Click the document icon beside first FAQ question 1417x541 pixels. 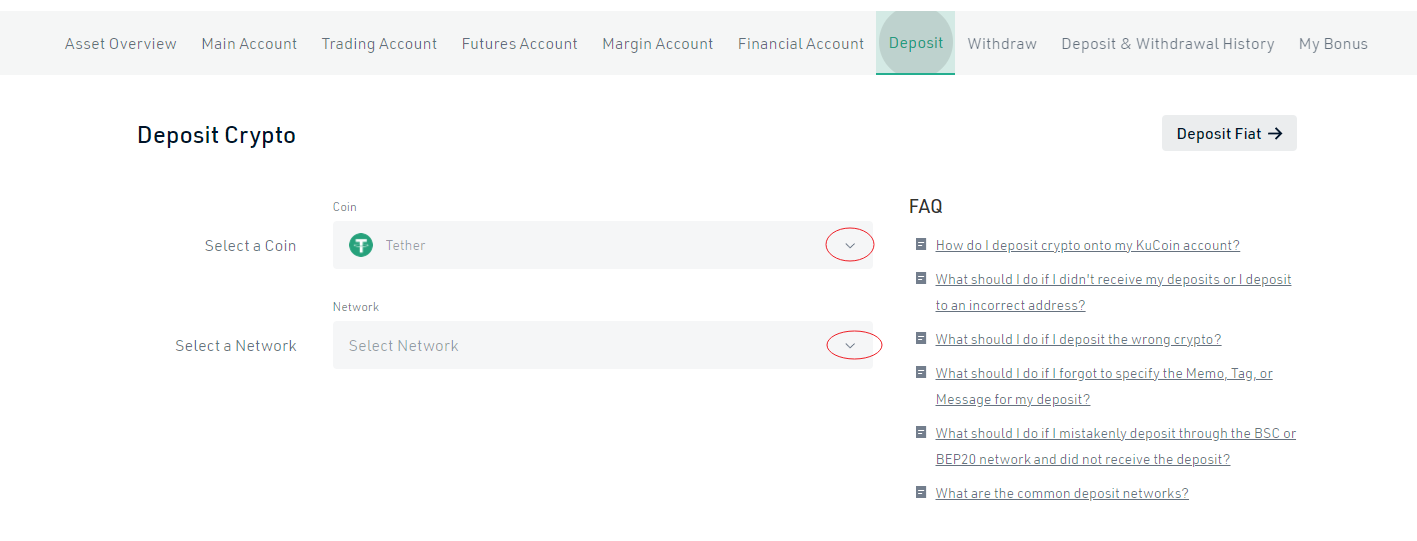(921, 244)
